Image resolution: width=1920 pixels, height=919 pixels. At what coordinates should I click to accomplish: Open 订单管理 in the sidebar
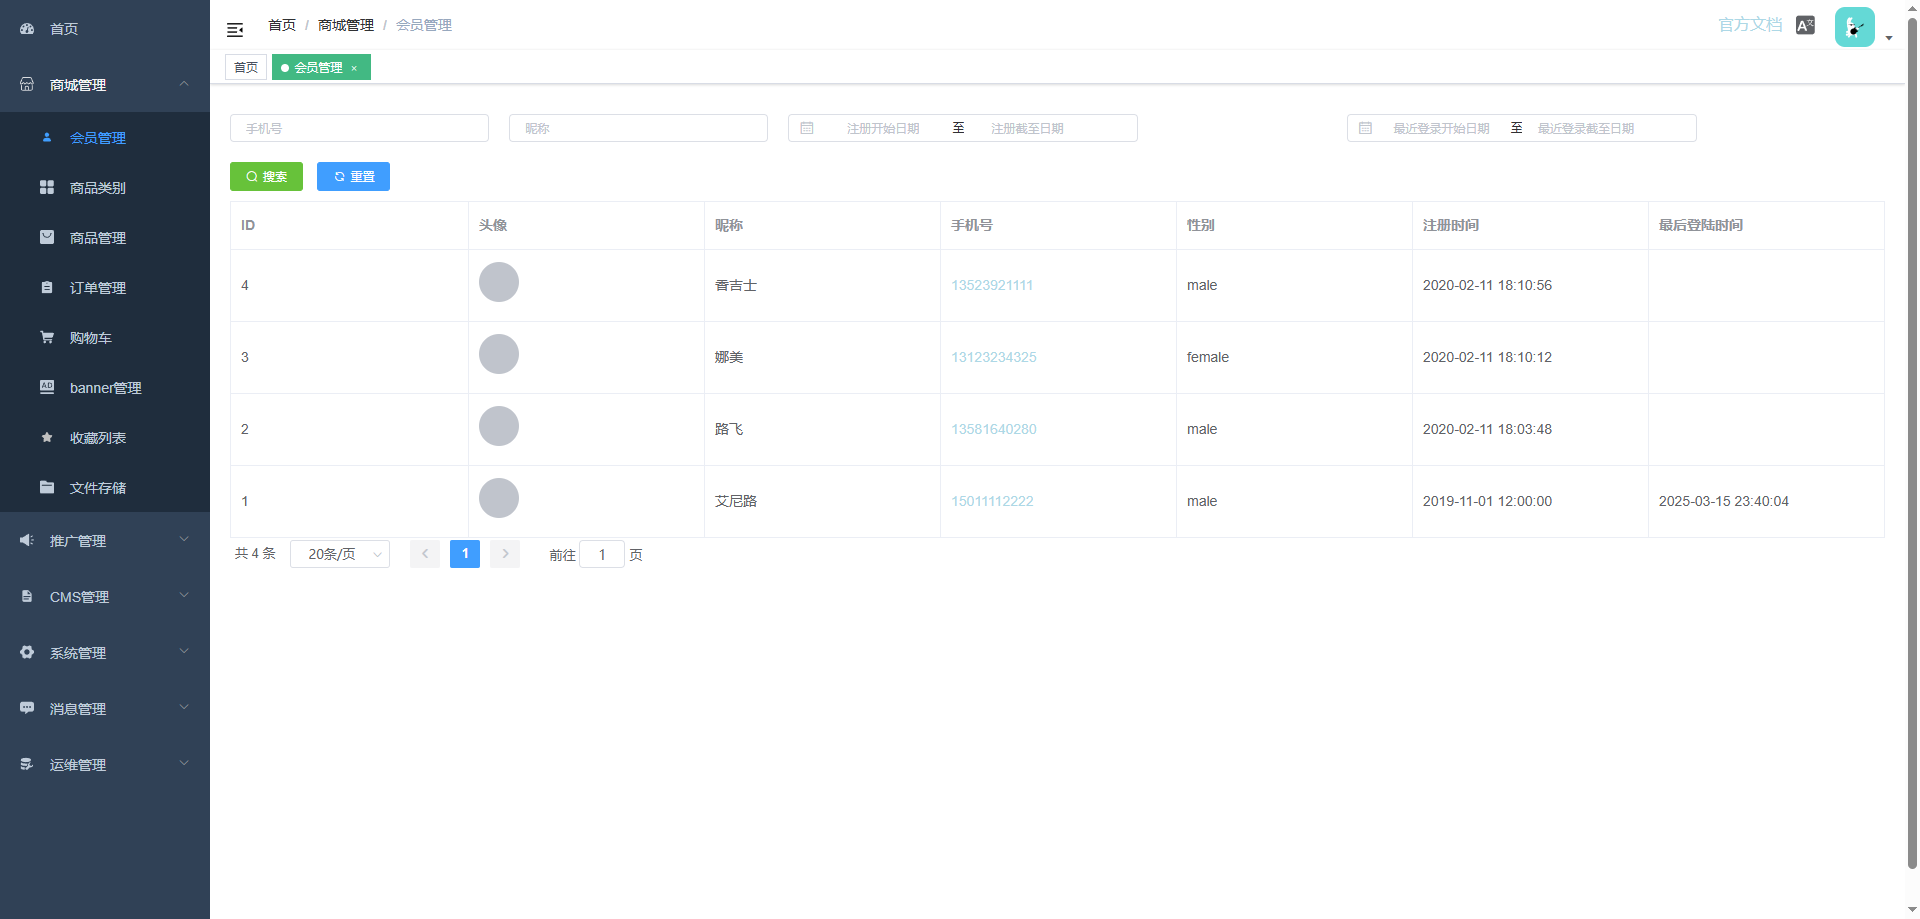click(98, 288)
